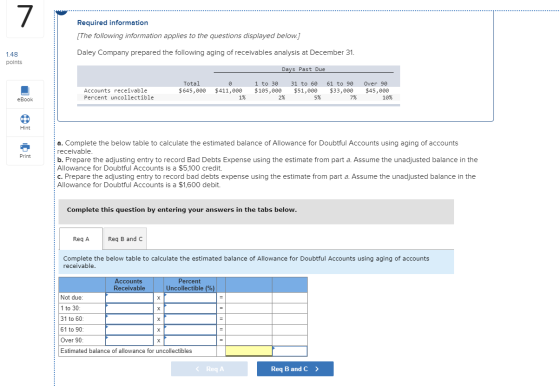Click the disabled Req A back button
560x386 pixels.
click(x=209, y=369)
